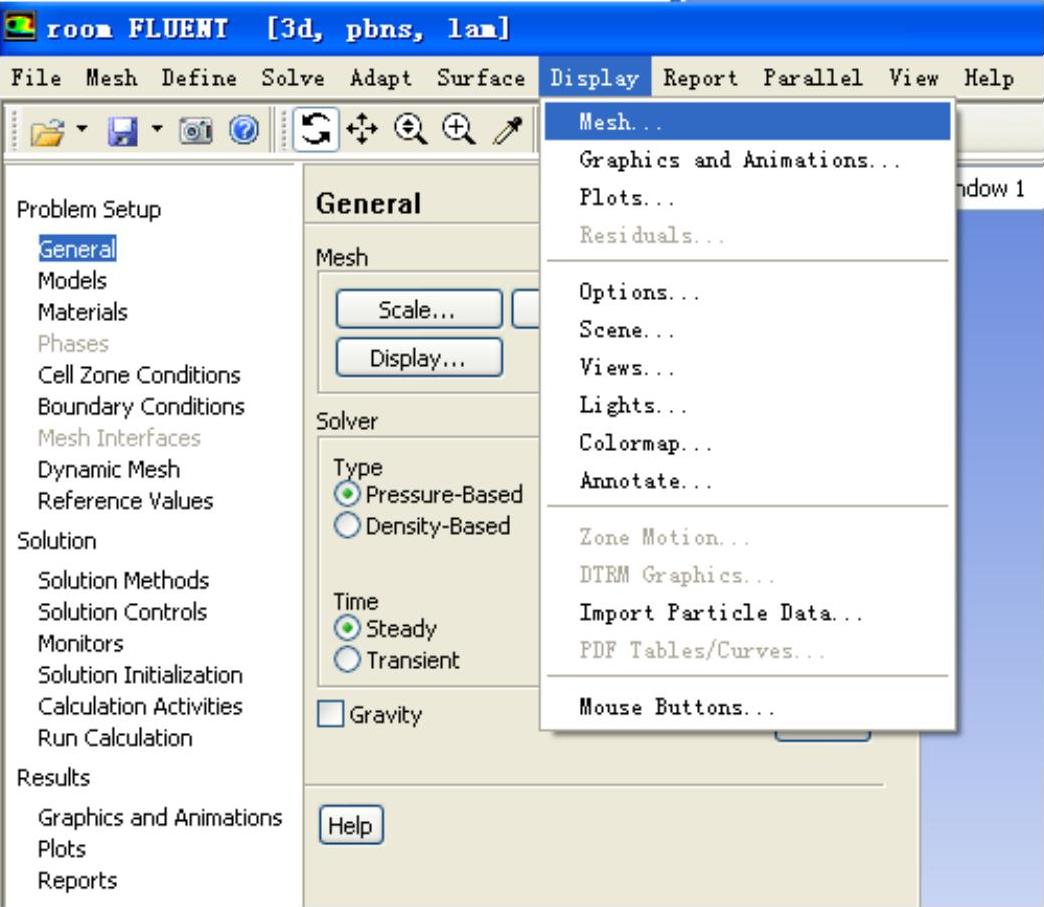The width and height of the screenshot is (1044, 907).
Task: Select Cell Zone Conditions in tree
Action: click(139, 375)
